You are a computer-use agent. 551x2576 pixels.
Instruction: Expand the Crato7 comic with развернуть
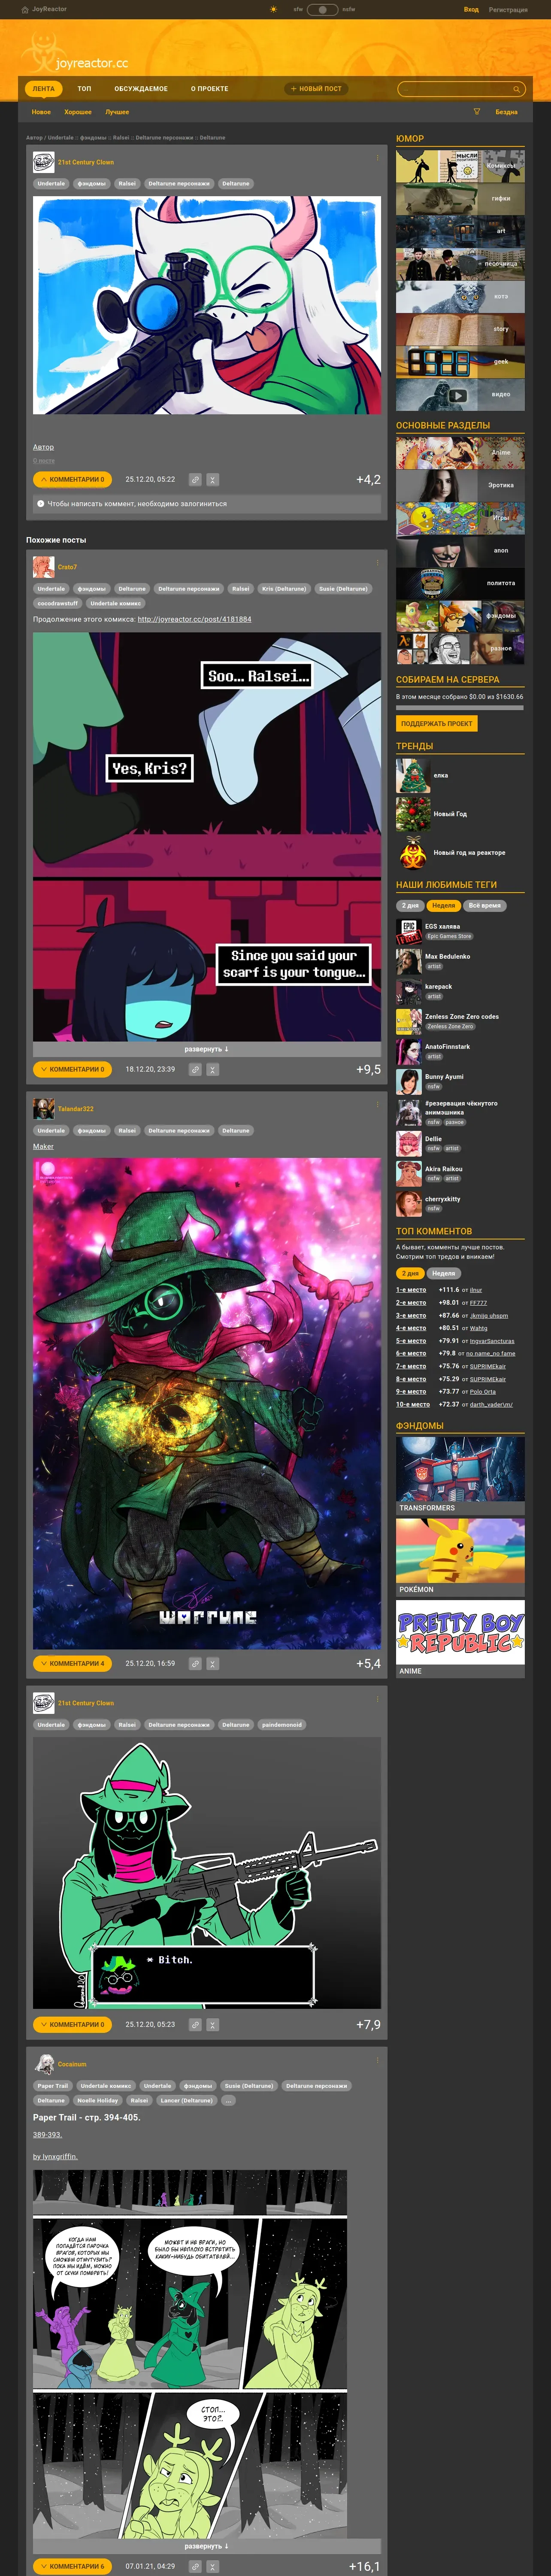207,1049
